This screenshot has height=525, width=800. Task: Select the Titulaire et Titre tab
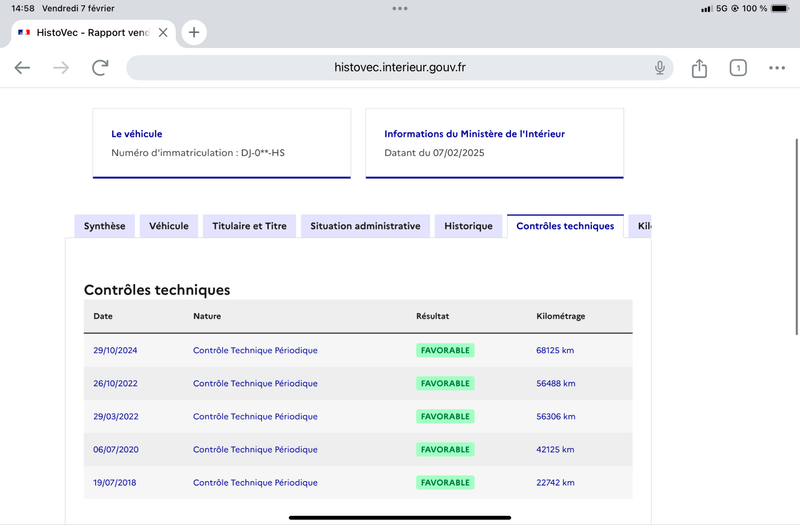point(249,226)
